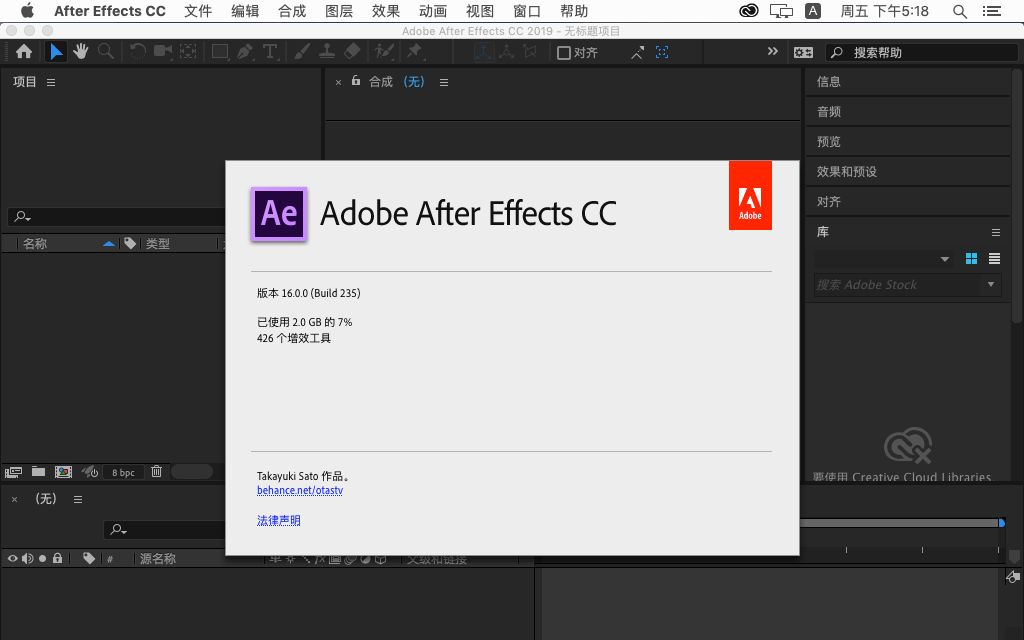Select the Unified Camera tool

[163, 52]
